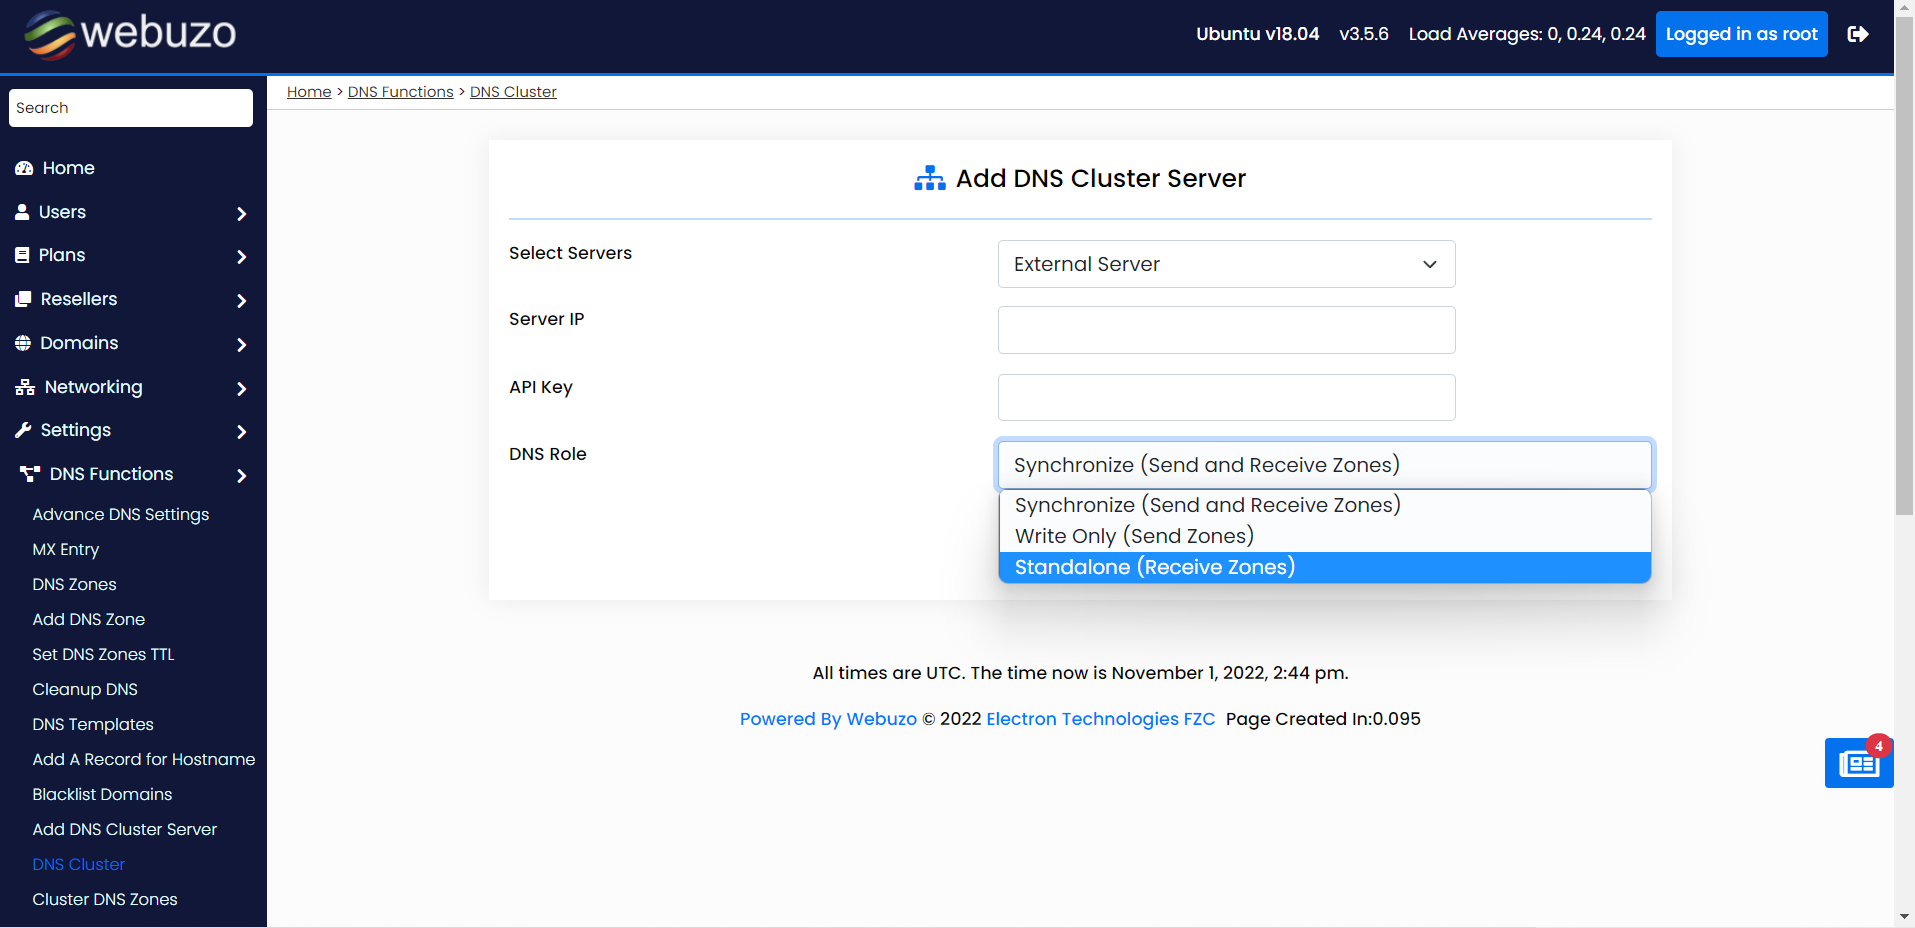Click the logout icon in the header
The image size is (1915, 928).
point(1857,34)
